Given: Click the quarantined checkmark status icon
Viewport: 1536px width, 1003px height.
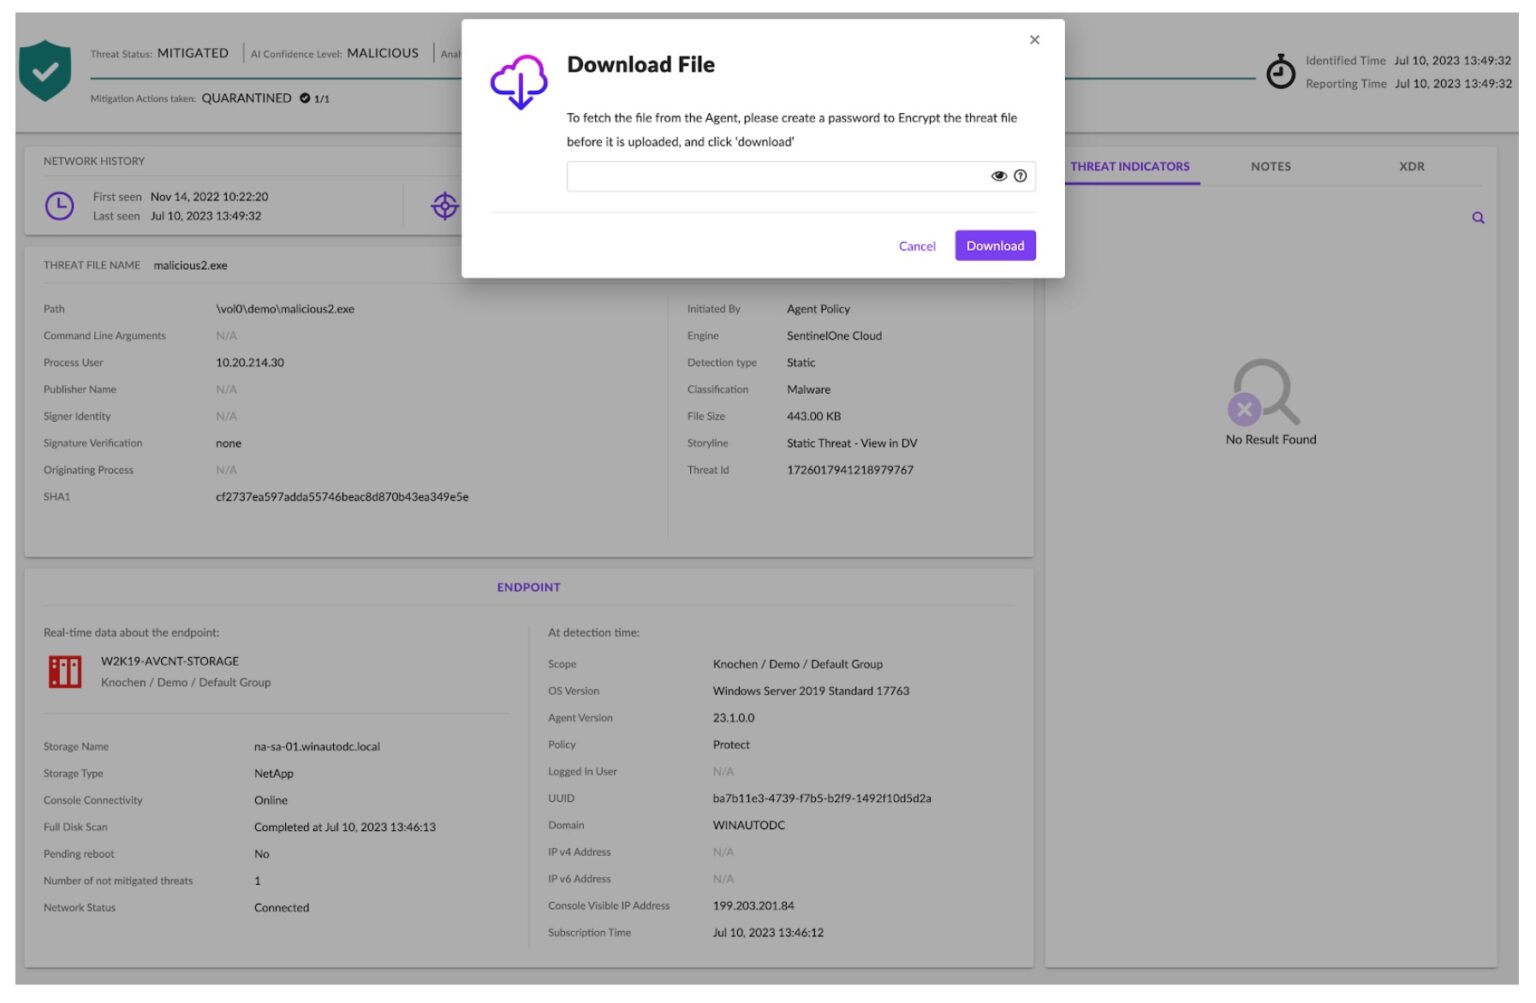Looking at the screenshot, I should tap(305, 99).
